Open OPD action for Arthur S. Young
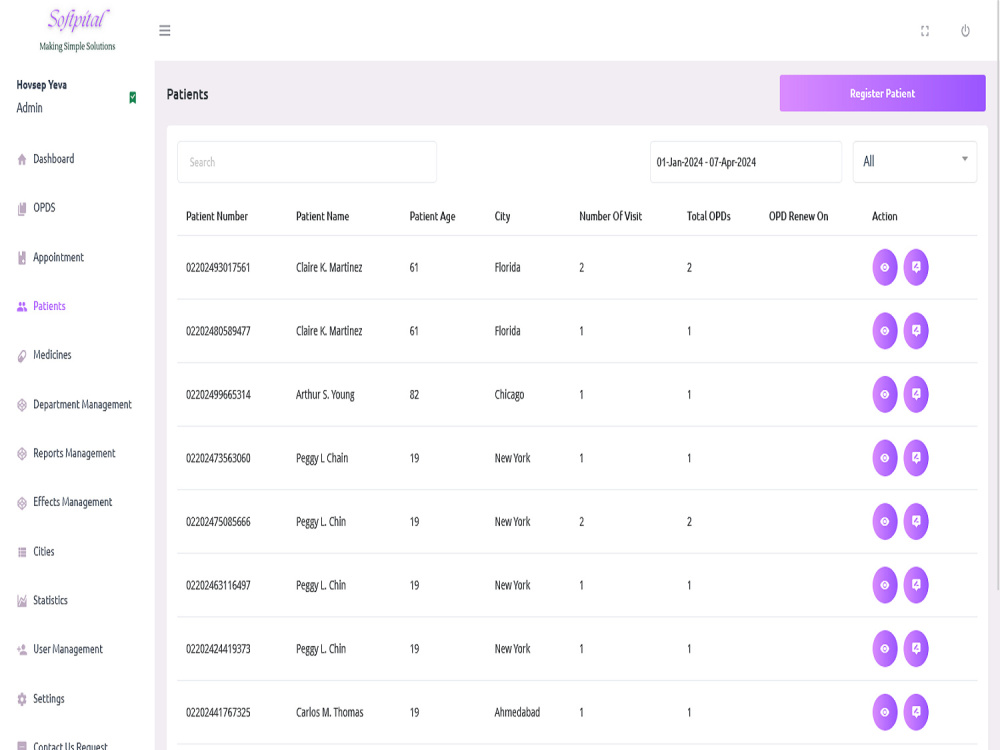1000x750 pixels. click(x=916, y=394)
